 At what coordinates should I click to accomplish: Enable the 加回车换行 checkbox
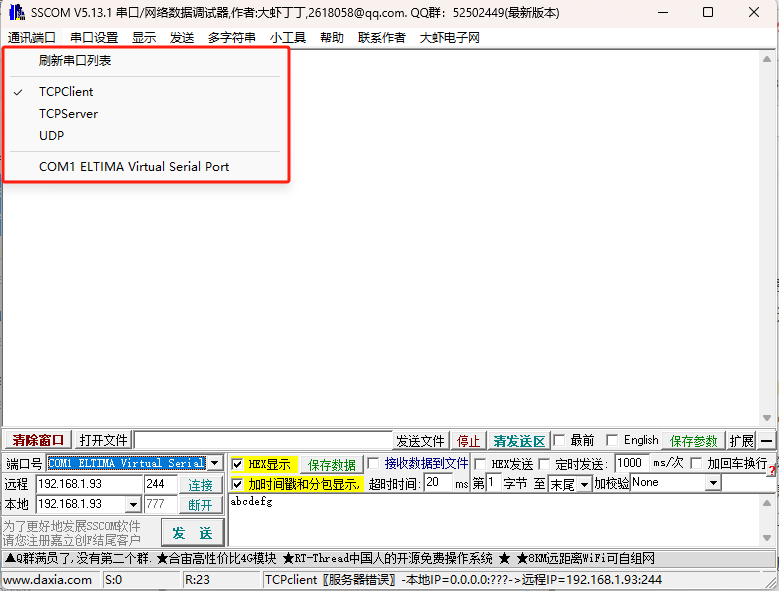697,463
